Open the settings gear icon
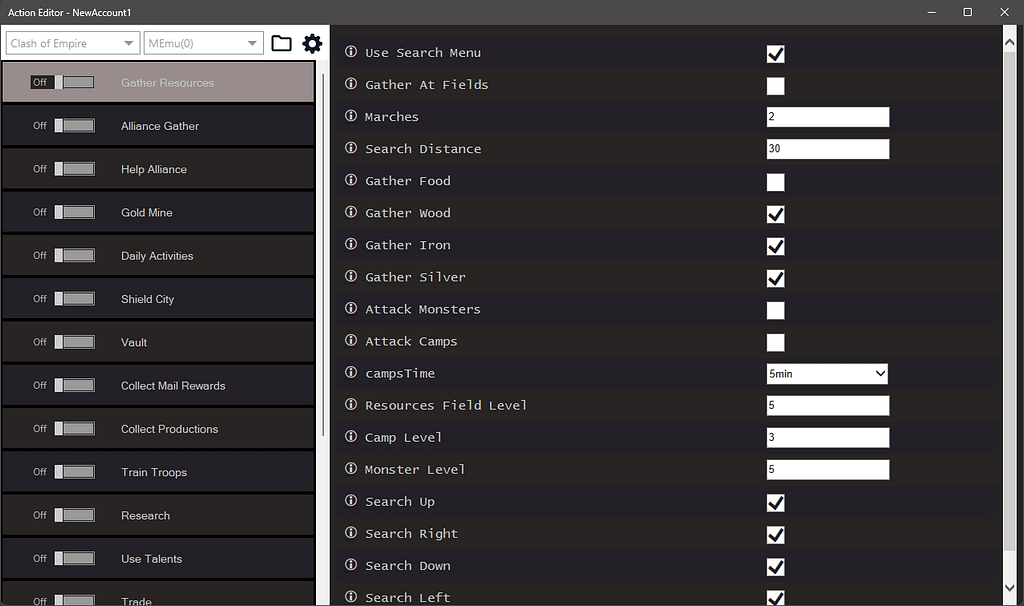 pos(313,43)
